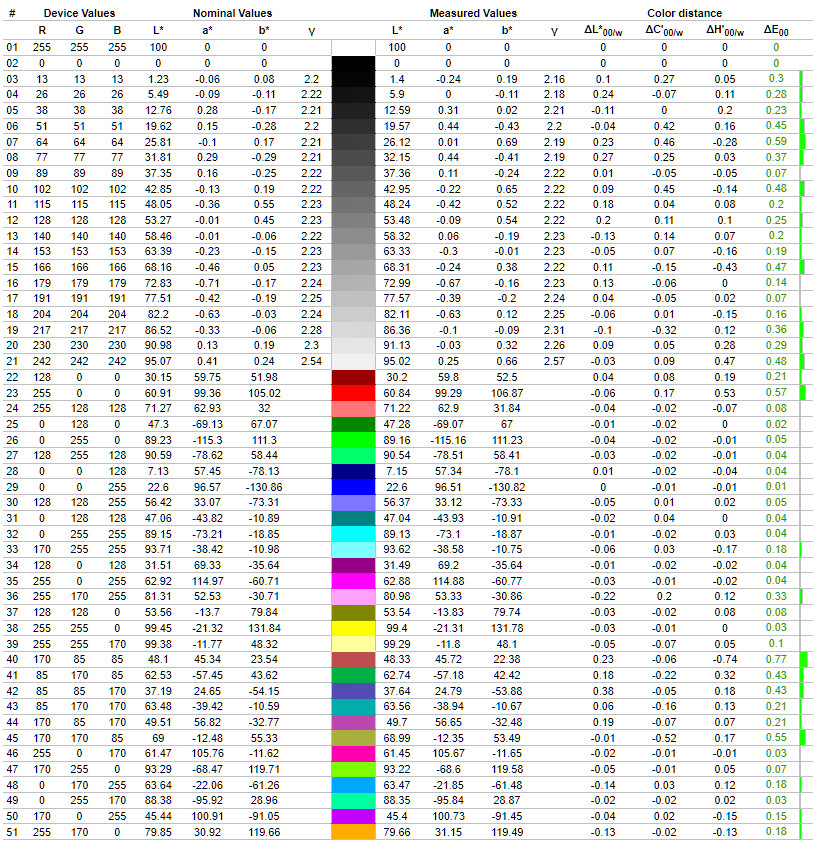This screenshot has width=818, height=844.
Task: Click the 2.57 measured gamma value
Action: [554, 361]
